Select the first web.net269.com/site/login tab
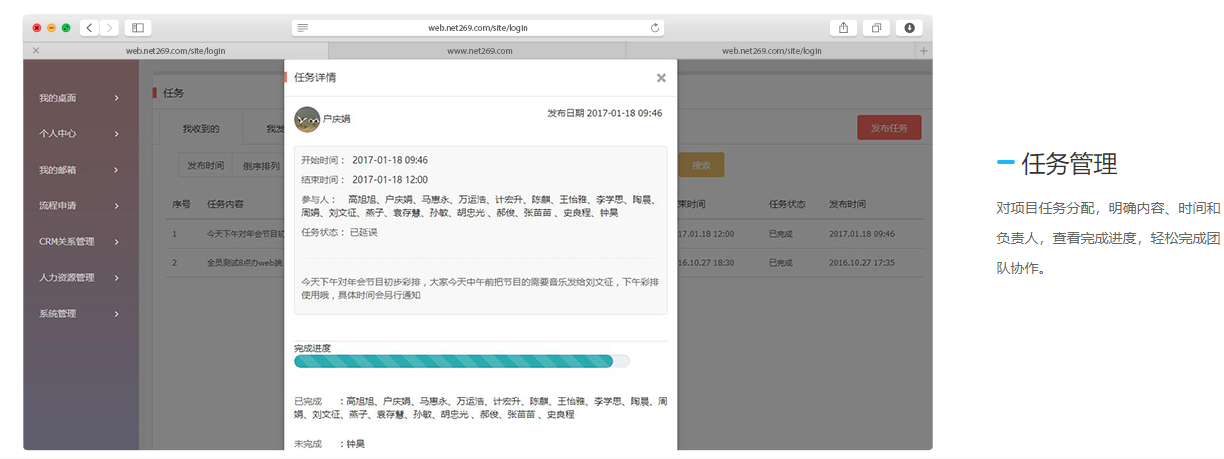The height and width of the screenshot is (459, 1224). click(176, 50)
